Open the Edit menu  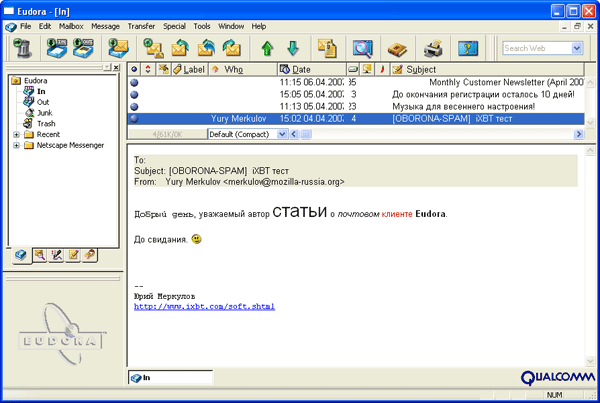coord(45,26)
